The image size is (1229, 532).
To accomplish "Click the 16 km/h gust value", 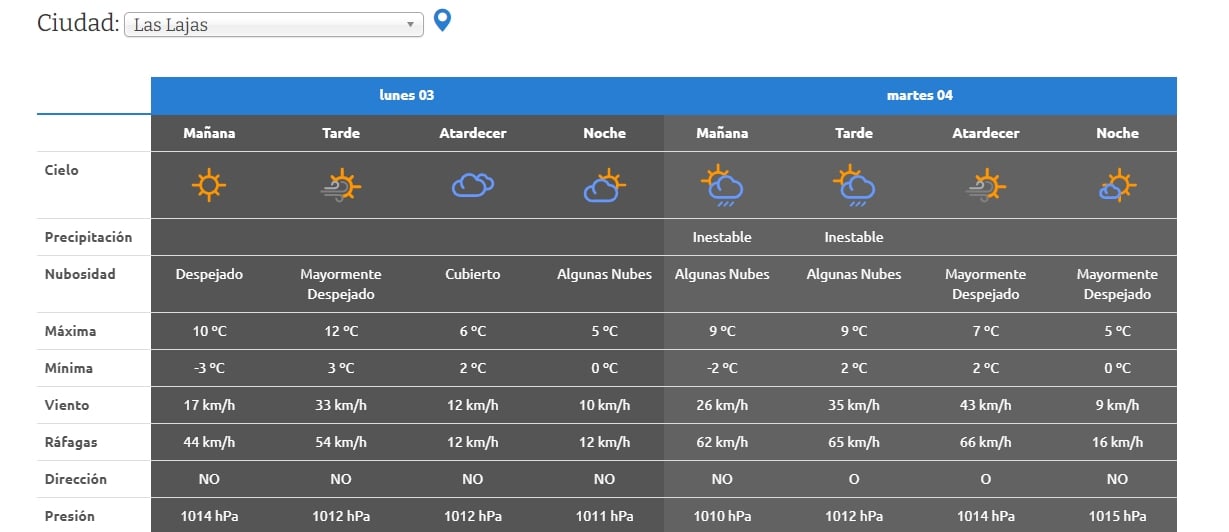I will tap(1117, 442).
